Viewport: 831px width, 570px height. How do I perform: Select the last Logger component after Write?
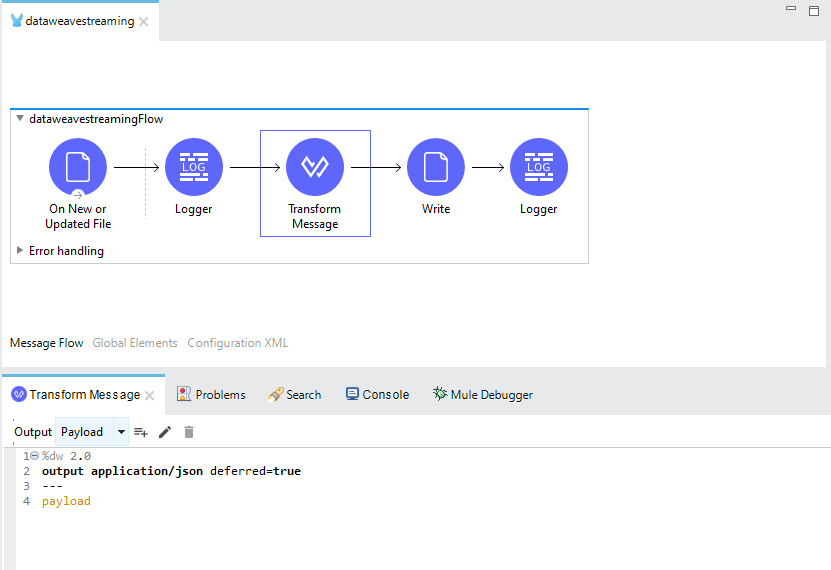point(538,167)
